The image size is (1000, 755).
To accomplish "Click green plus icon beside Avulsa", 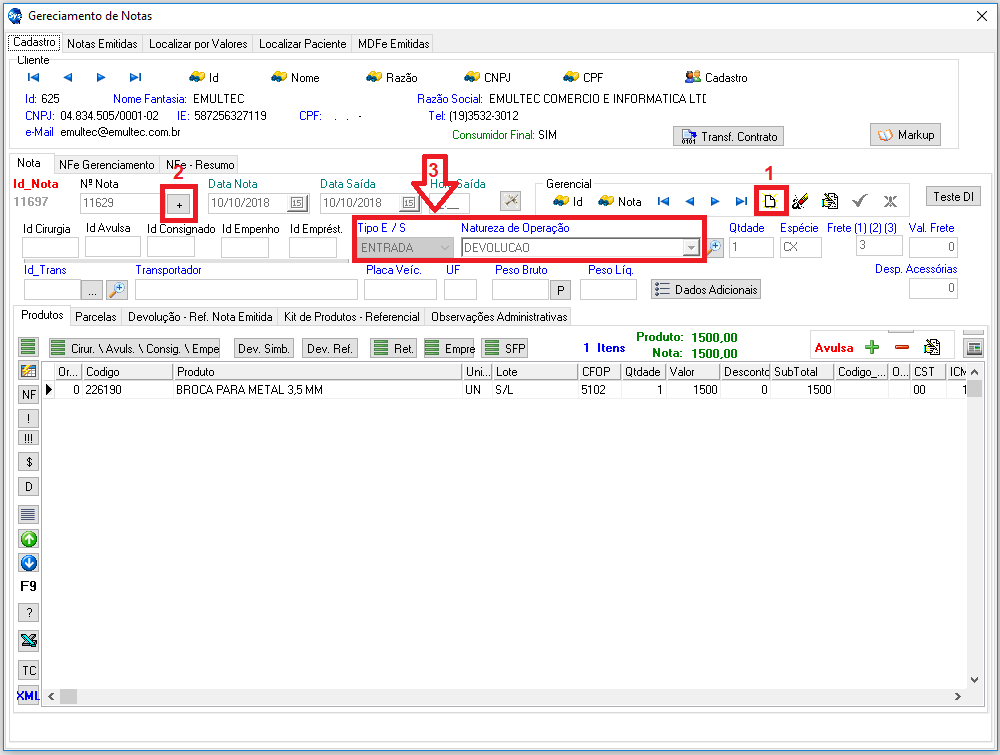I will tap(872, 347).
